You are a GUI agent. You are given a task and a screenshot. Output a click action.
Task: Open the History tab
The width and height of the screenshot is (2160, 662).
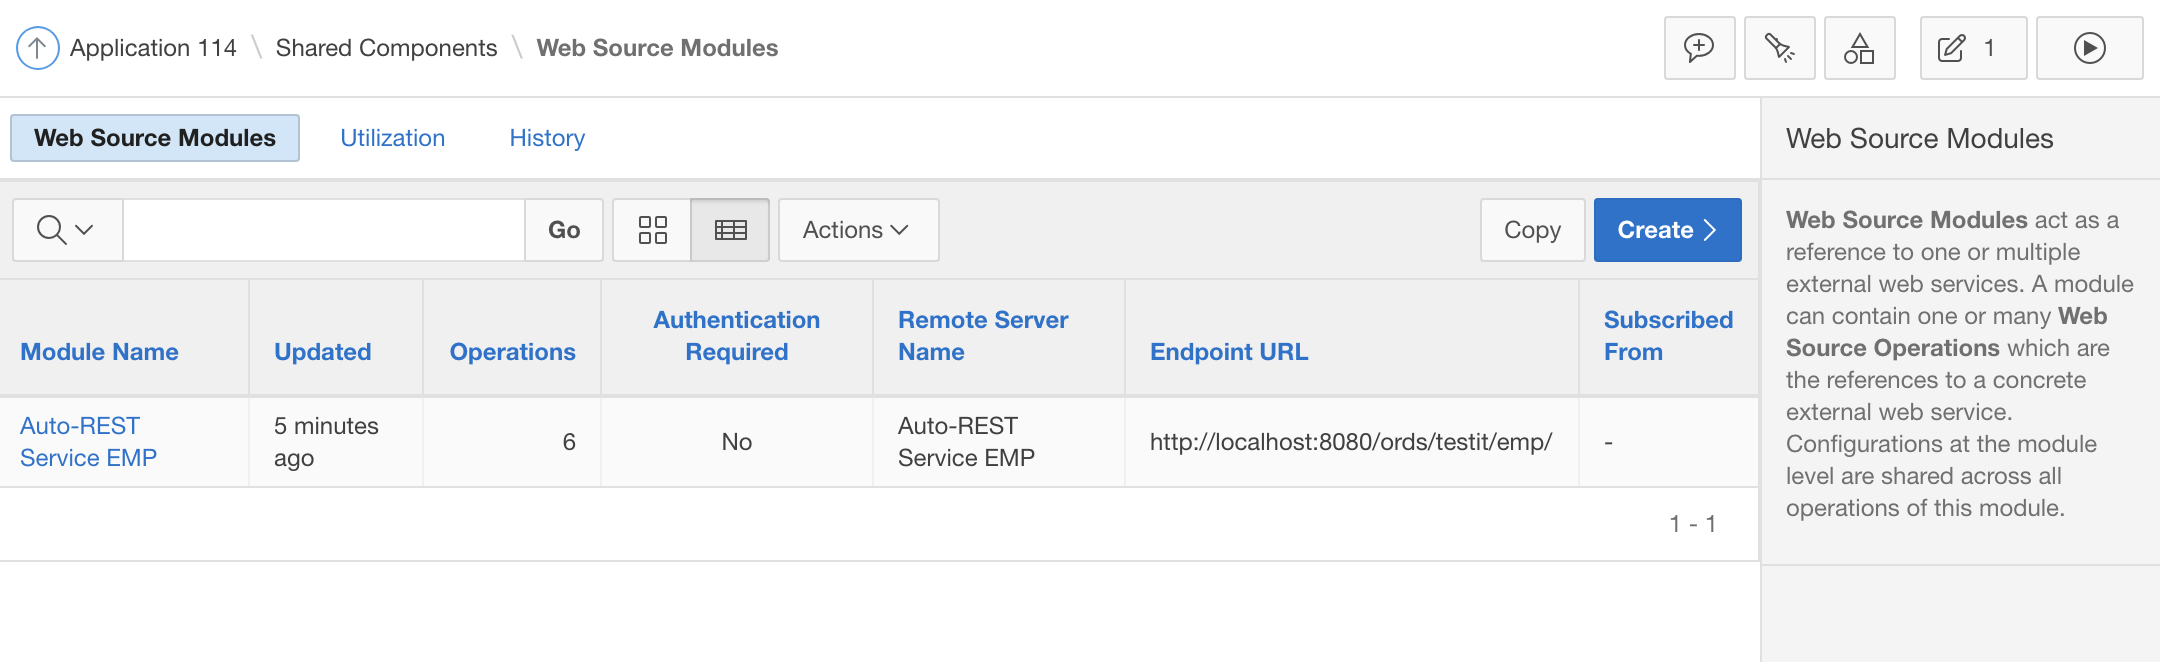(x=547, y=138)
